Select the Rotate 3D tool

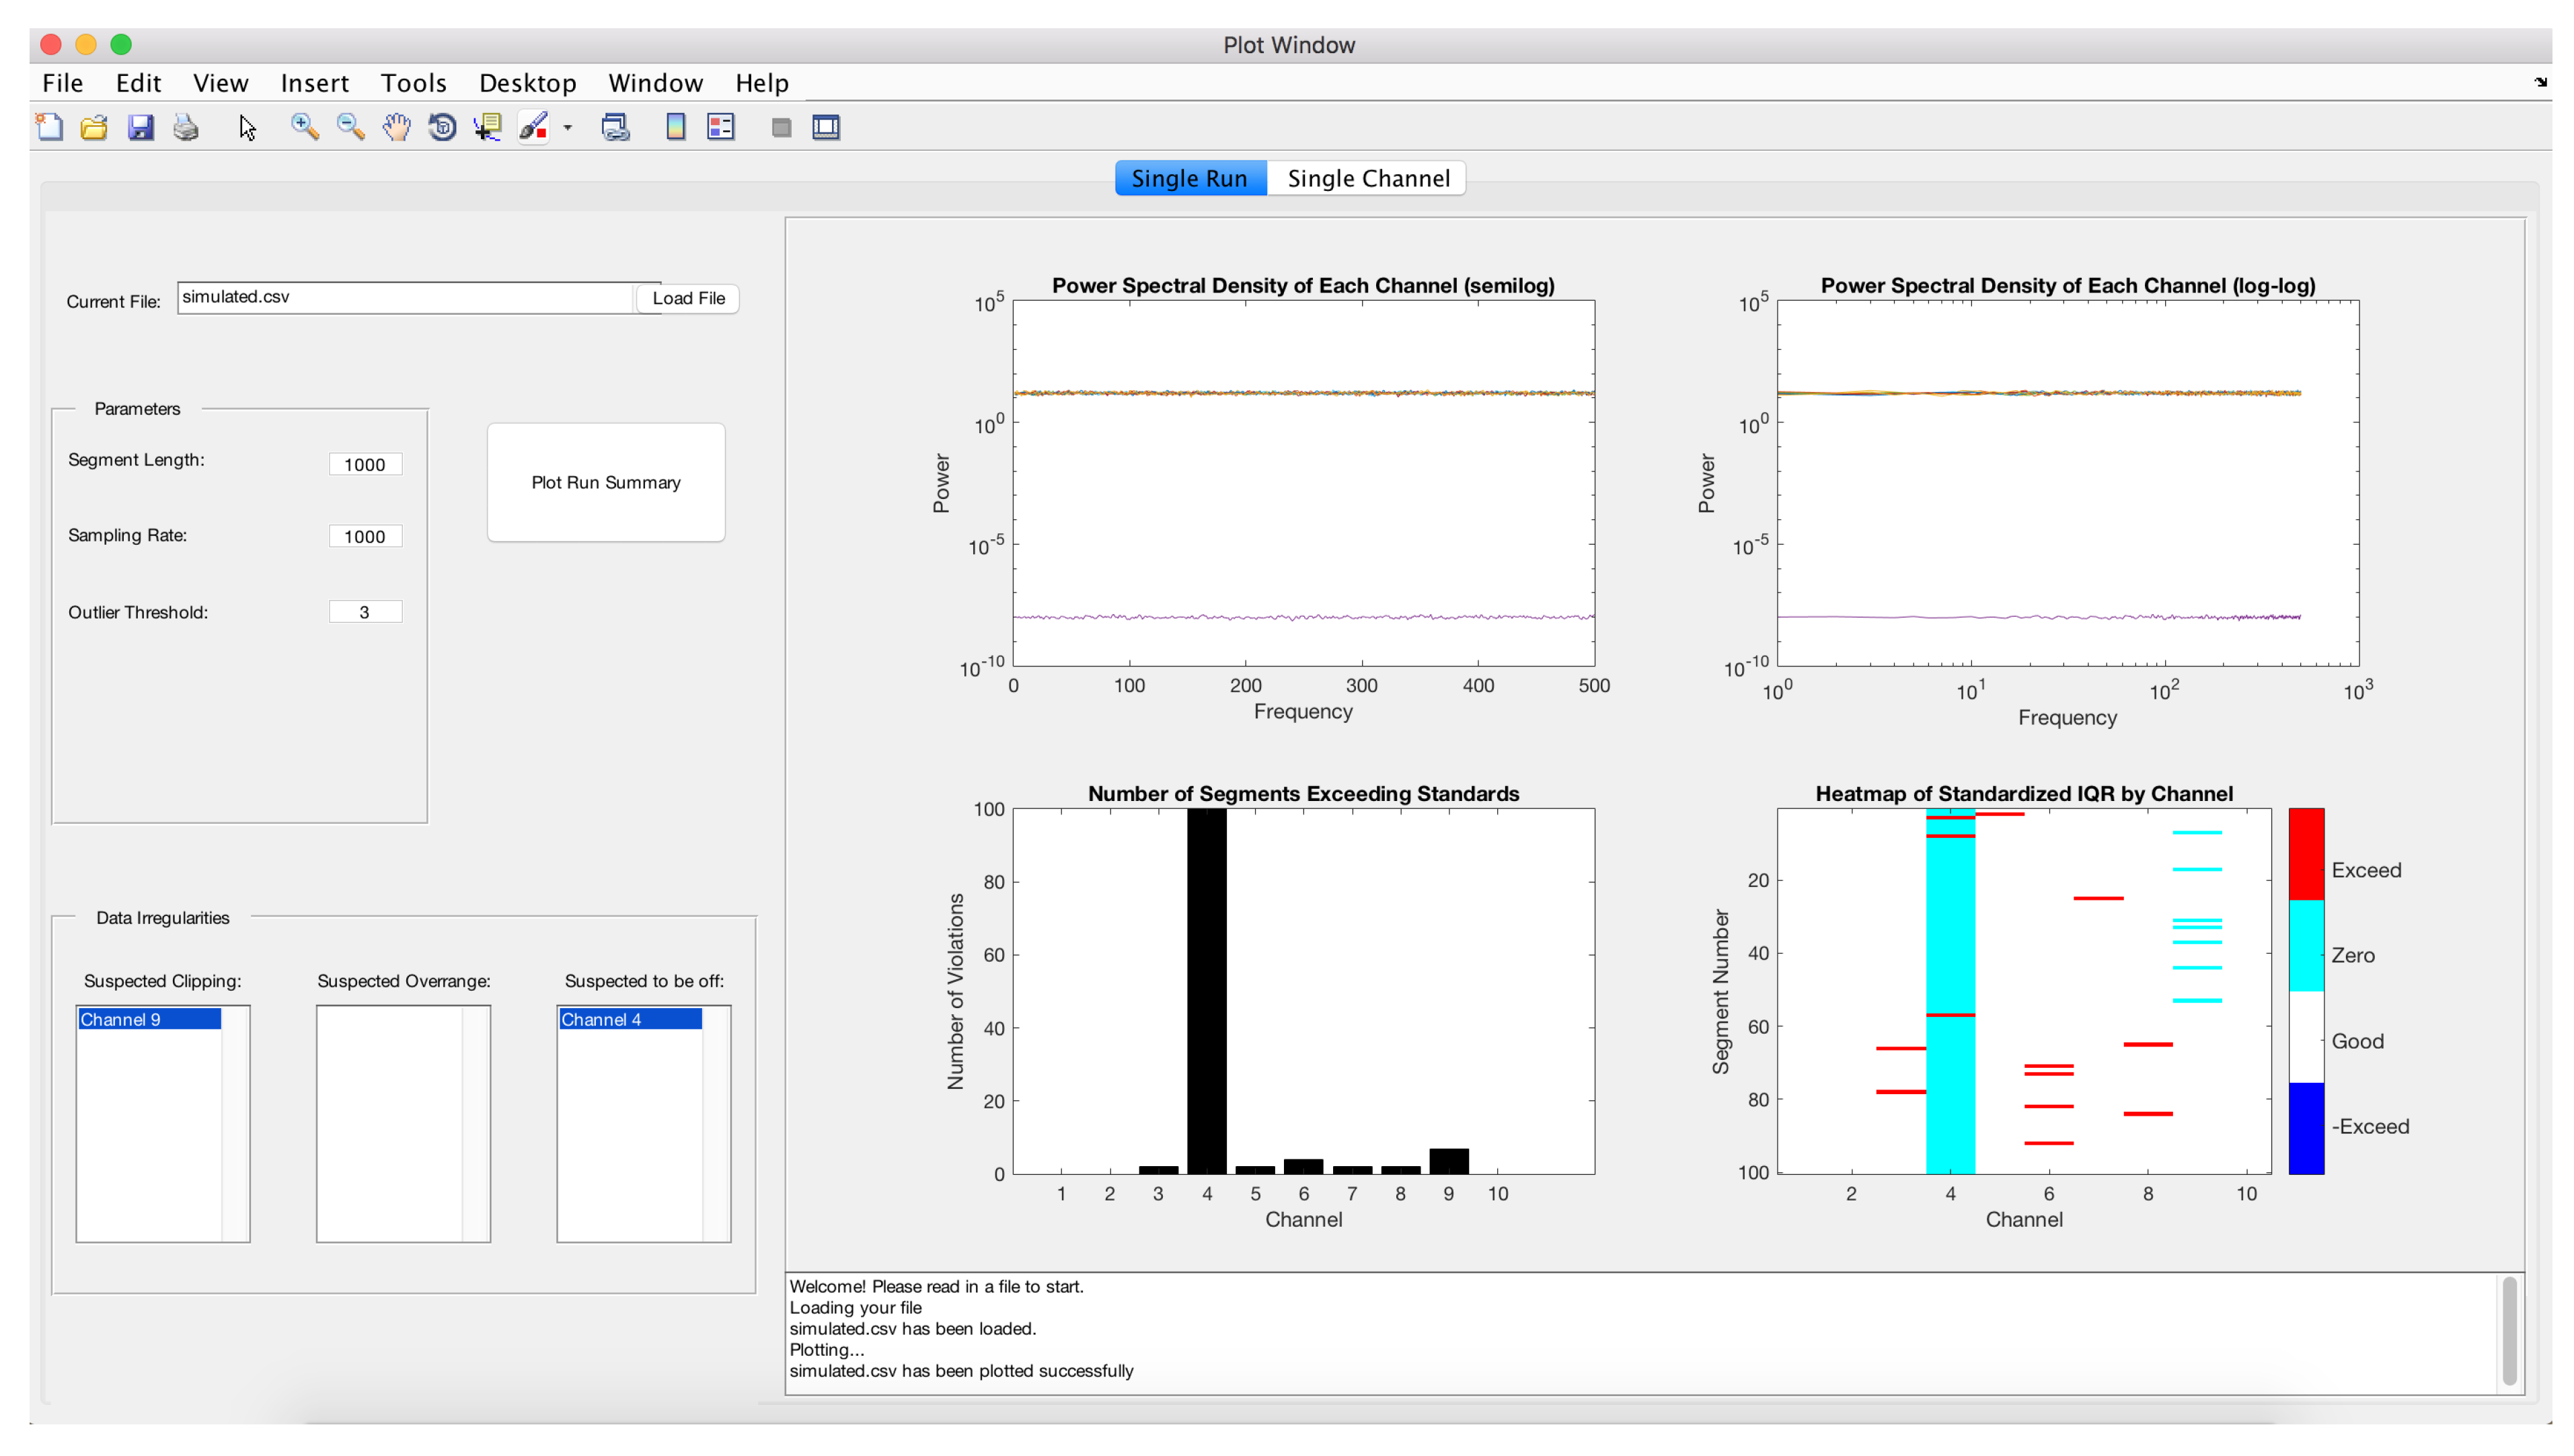(x=442, y=127)
